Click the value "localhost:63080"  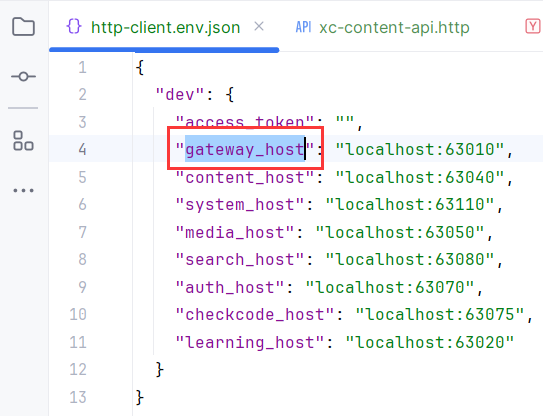410,259
